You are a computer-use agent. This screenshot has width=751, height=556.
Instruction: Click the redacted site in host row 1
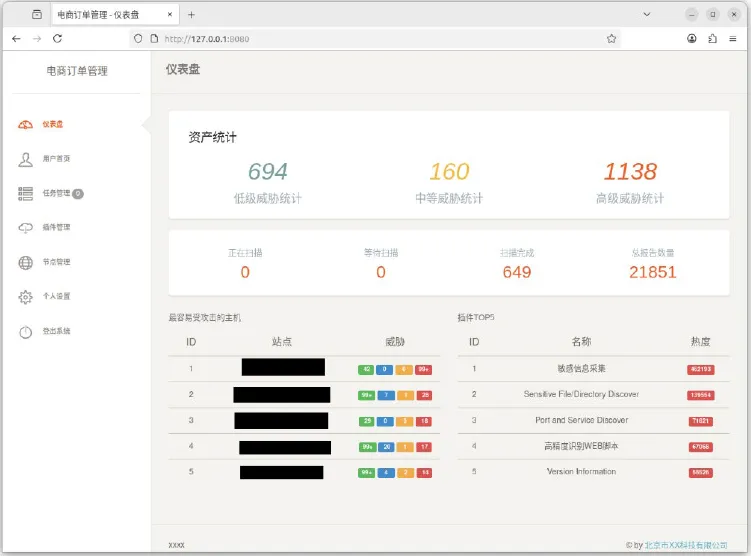(283, 367)
